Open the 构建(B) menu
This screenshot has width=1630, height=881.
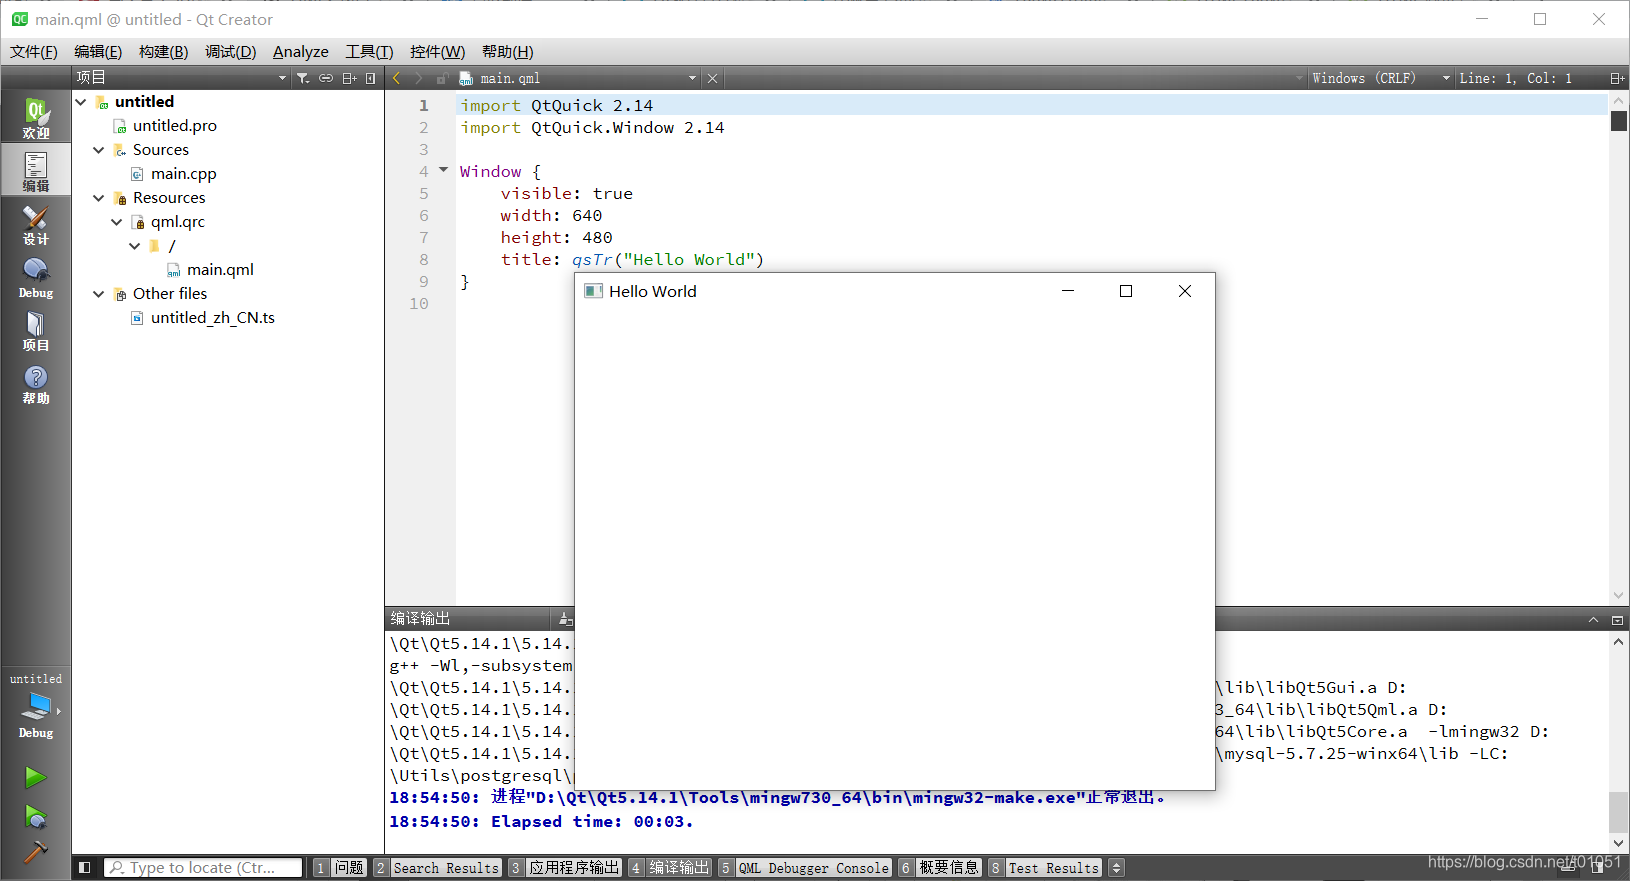point(163,52)
